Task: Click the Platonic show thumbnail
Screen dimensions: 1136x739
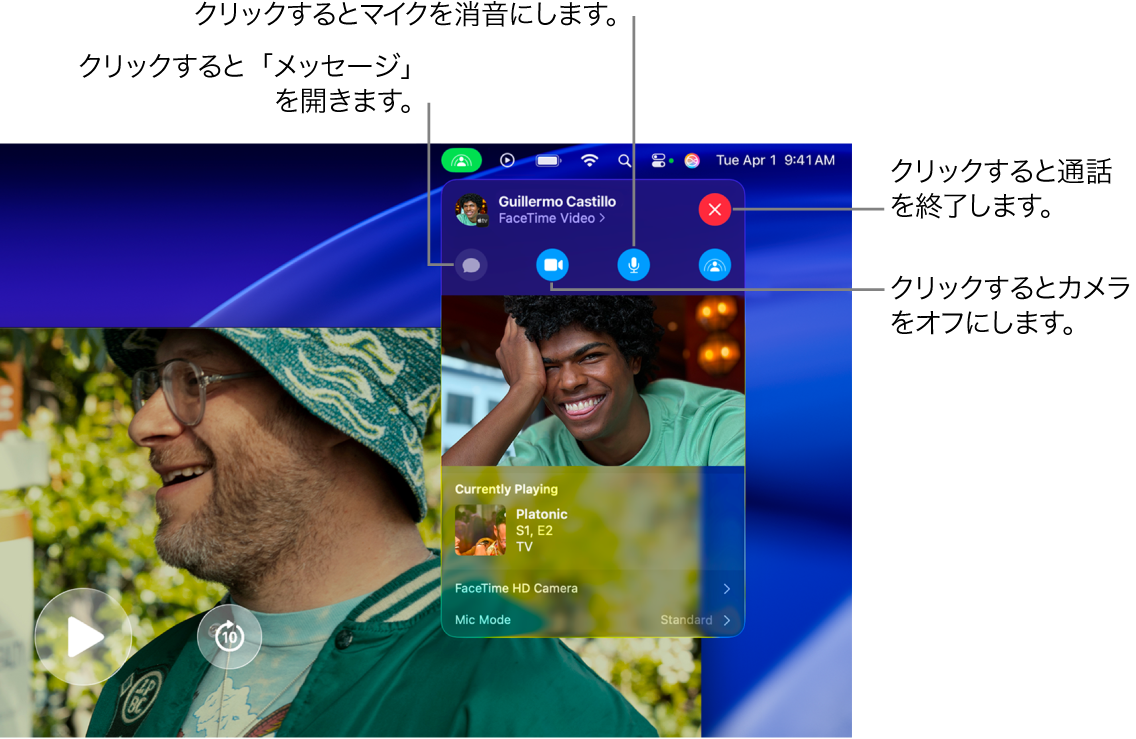Action: [x=480, y=530]
